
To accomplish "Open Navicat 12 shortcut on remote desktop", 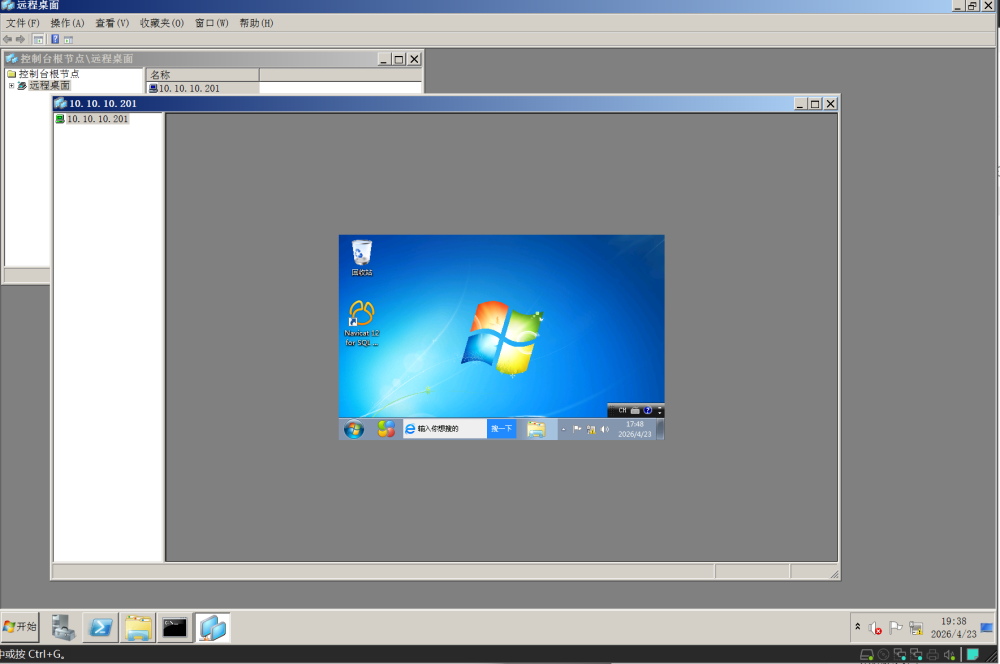I will coord(361,316).
